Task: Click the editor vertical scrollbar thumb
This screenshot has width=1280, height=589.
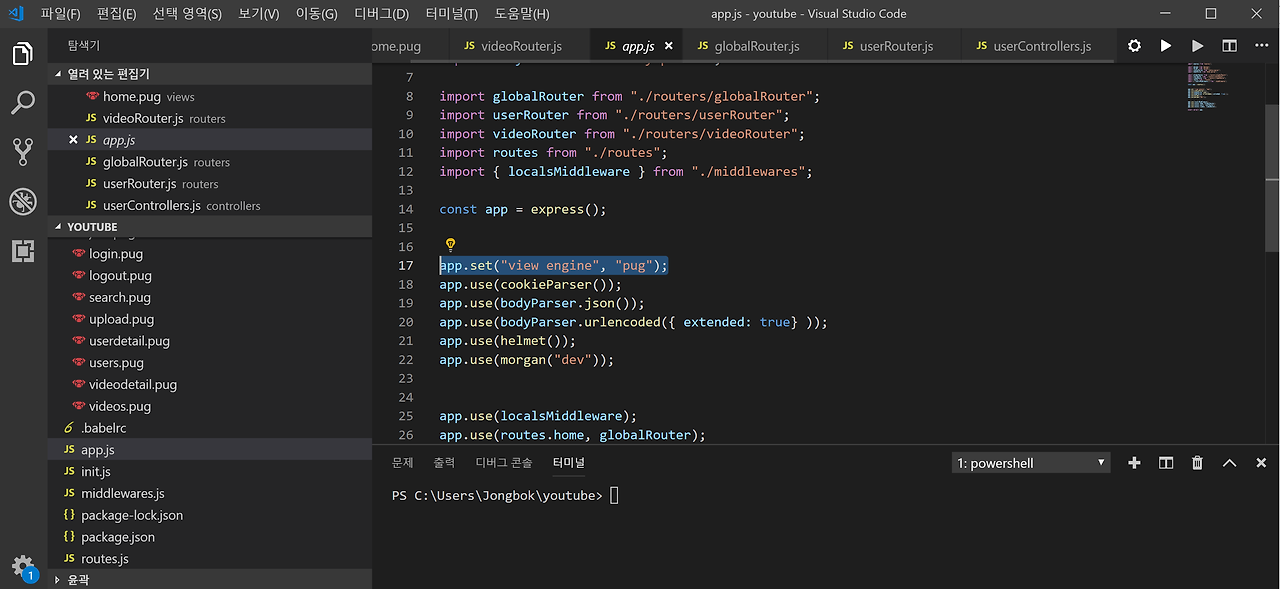Action: [1272, 176]
